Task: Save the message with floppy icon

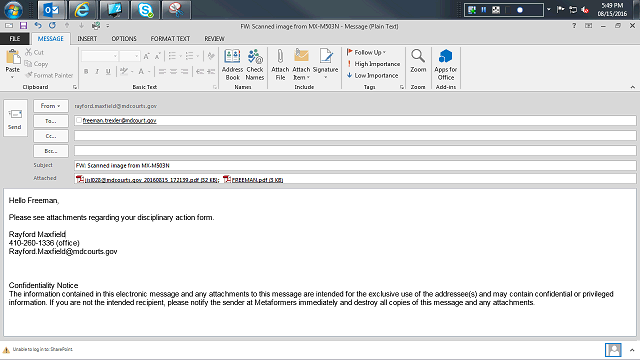Action: click(23, 26)
